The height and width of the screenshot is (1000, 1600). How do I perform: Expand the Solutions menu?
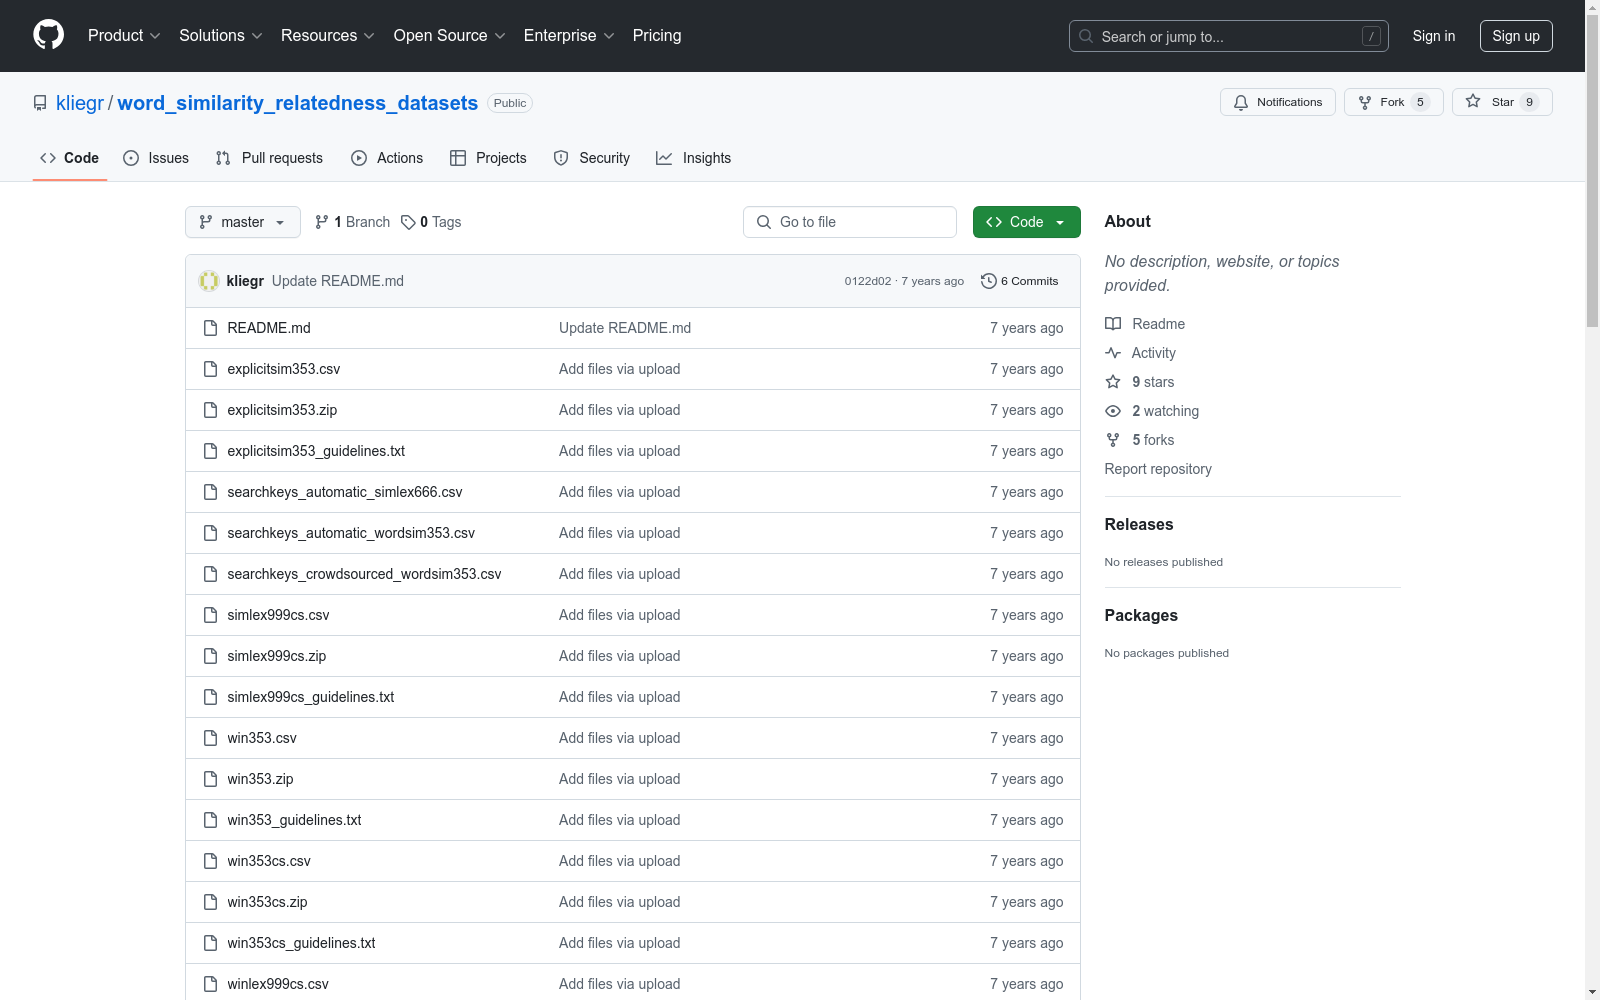[221, 35]
